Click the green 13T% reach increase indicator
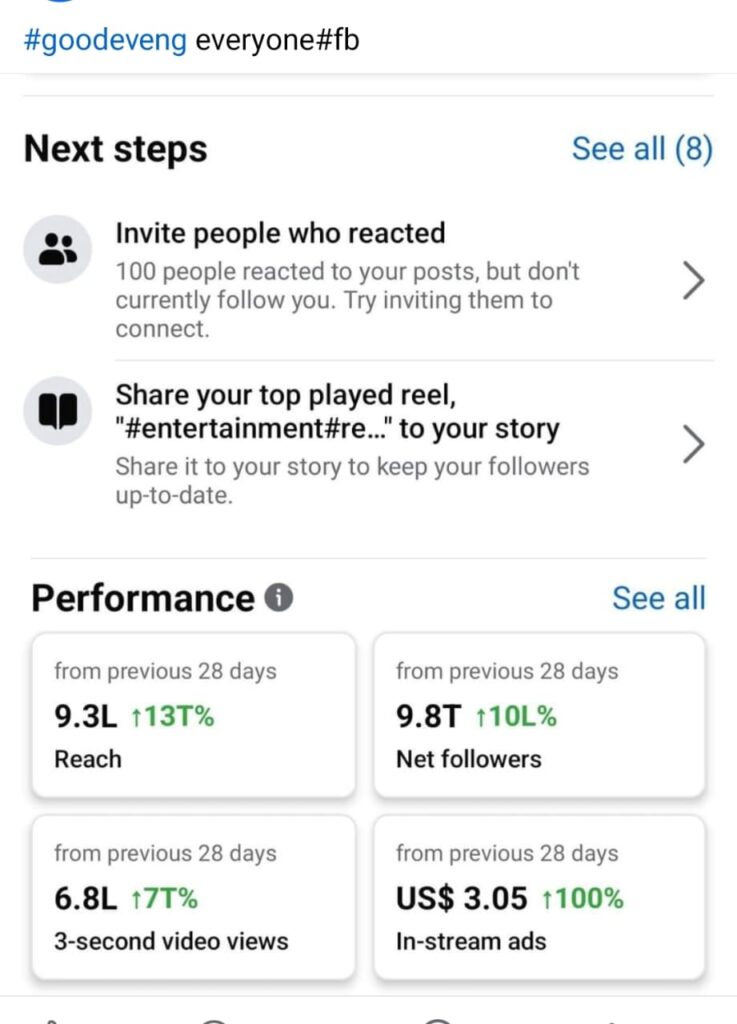737x1024 pixels. coord(172,716)
